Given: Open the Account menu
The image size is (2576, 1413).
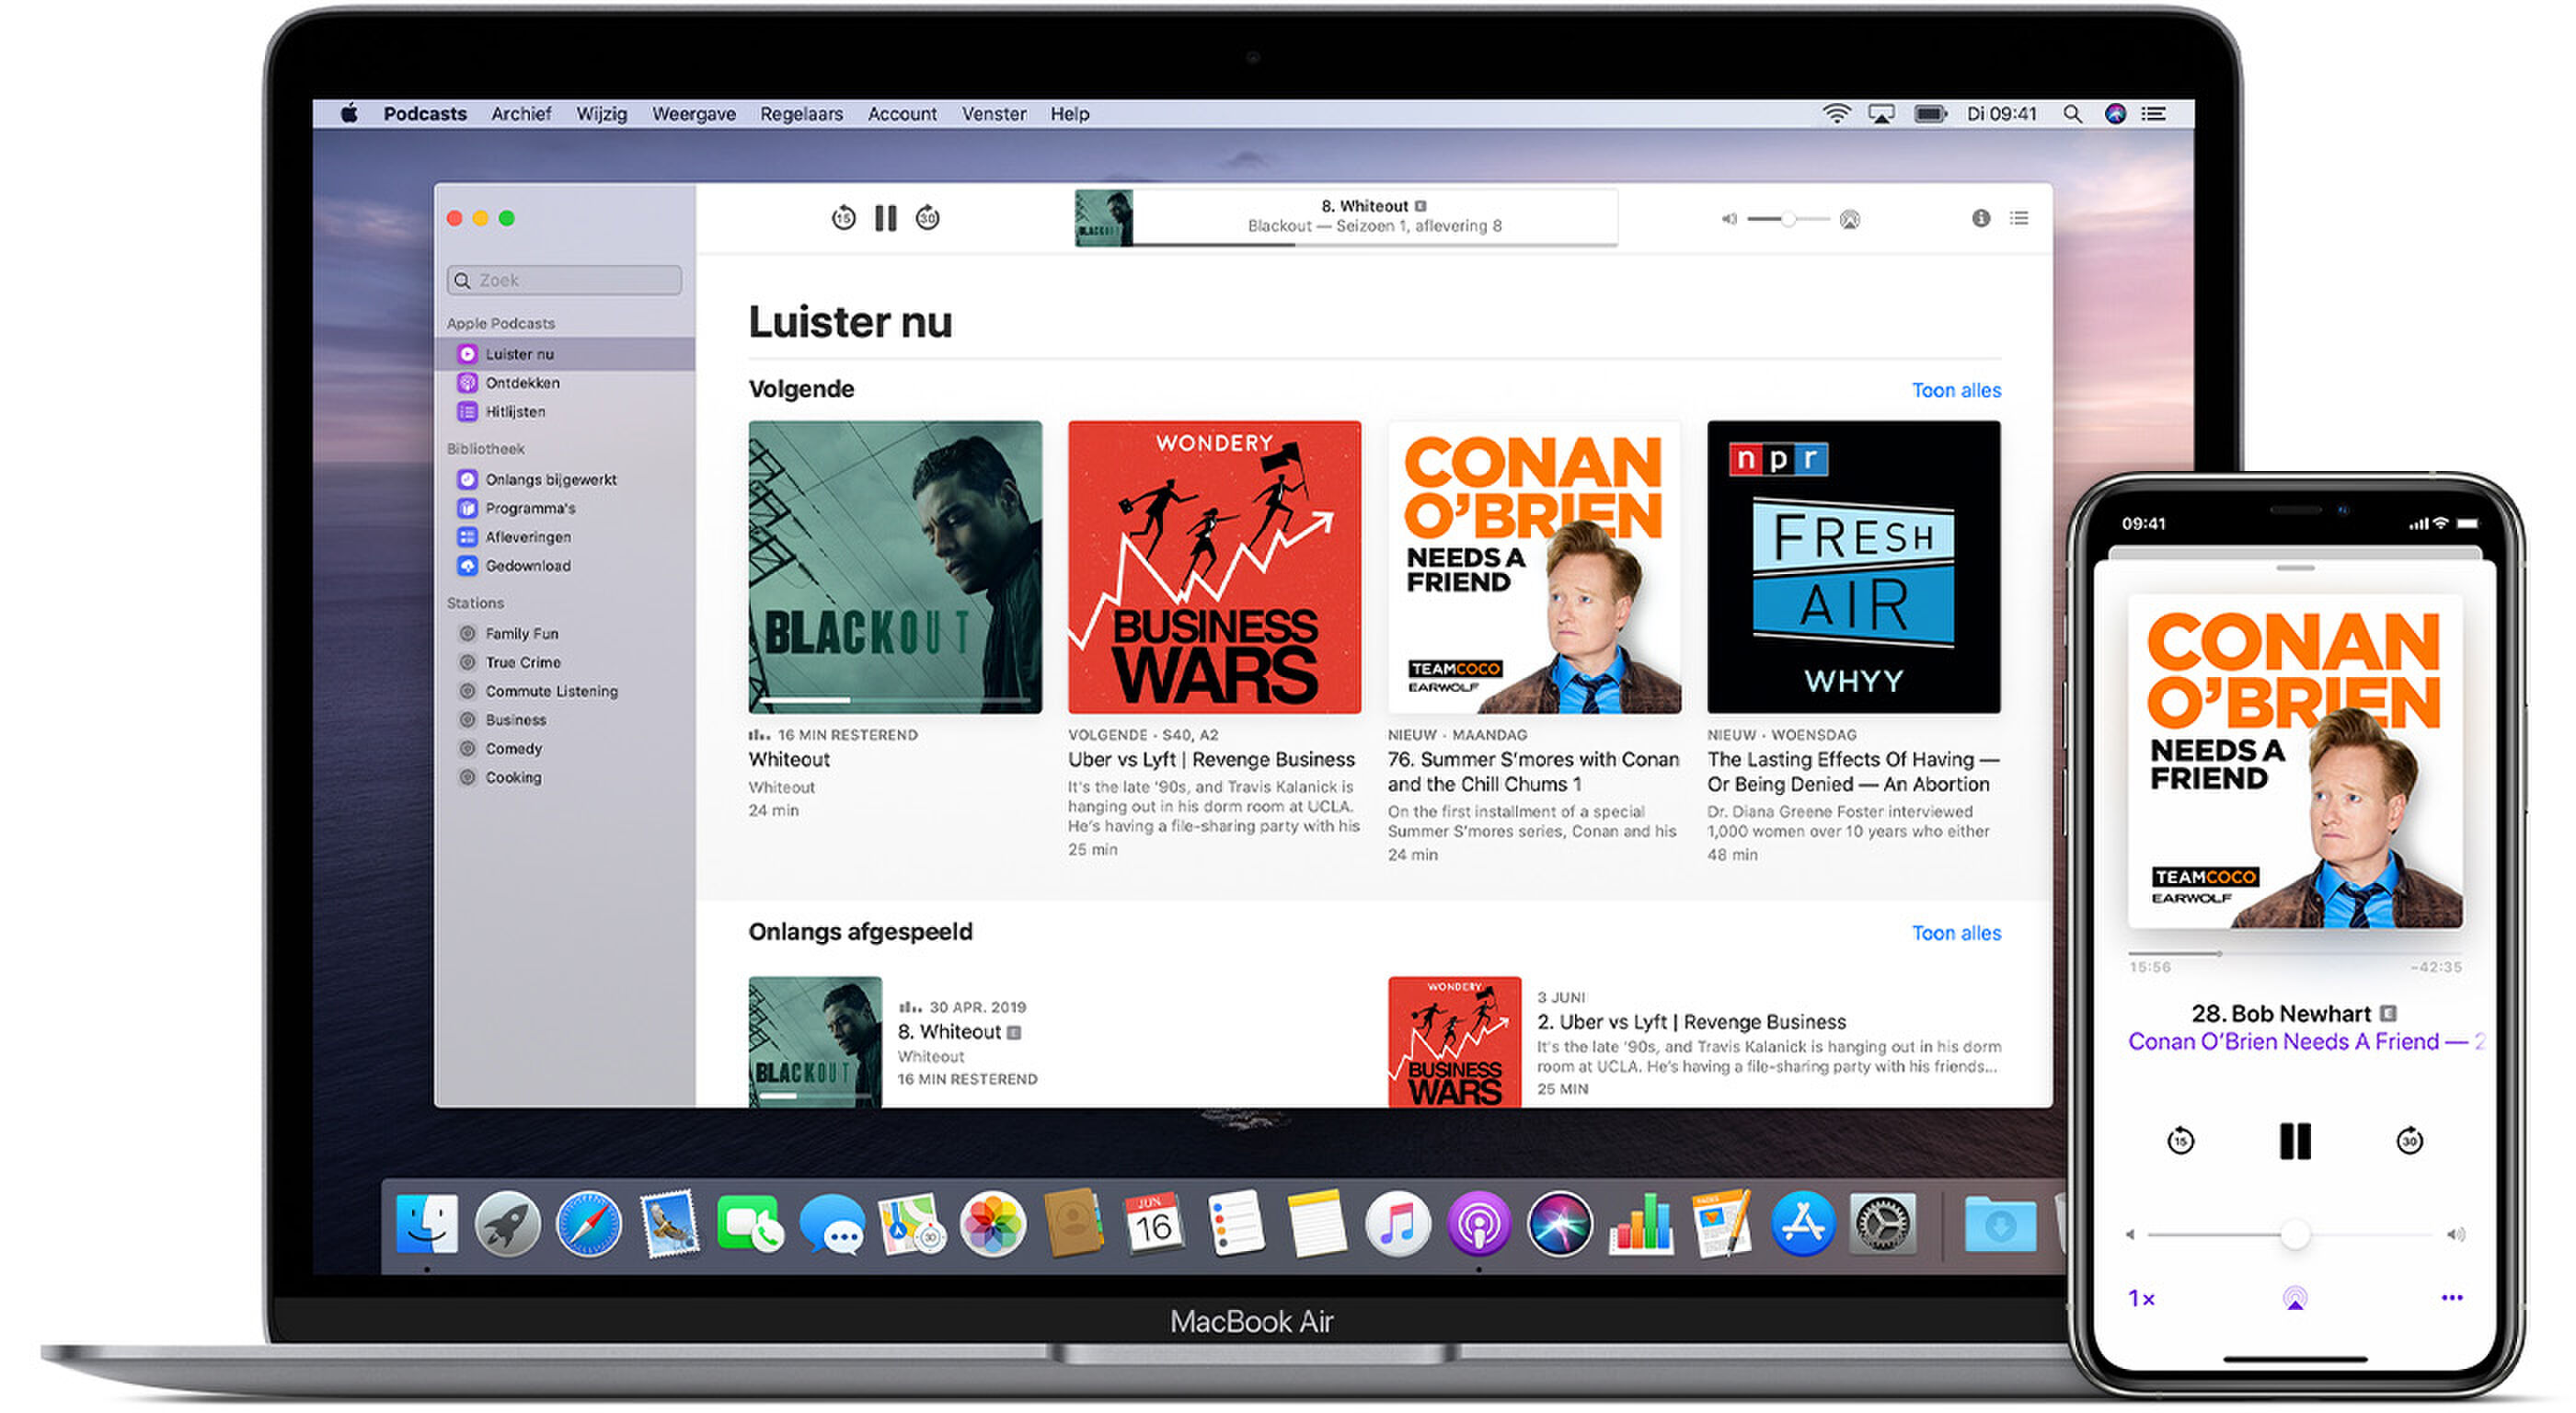Looking at the screenshot, I should tap(902, 114).
